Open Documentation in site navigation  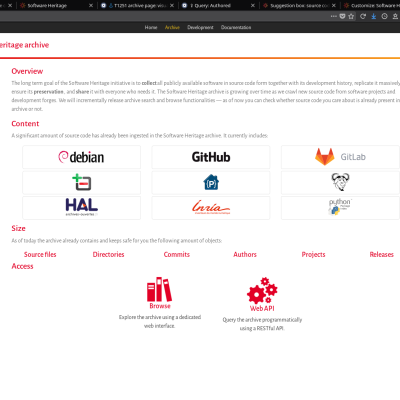[x=236, y=27]
